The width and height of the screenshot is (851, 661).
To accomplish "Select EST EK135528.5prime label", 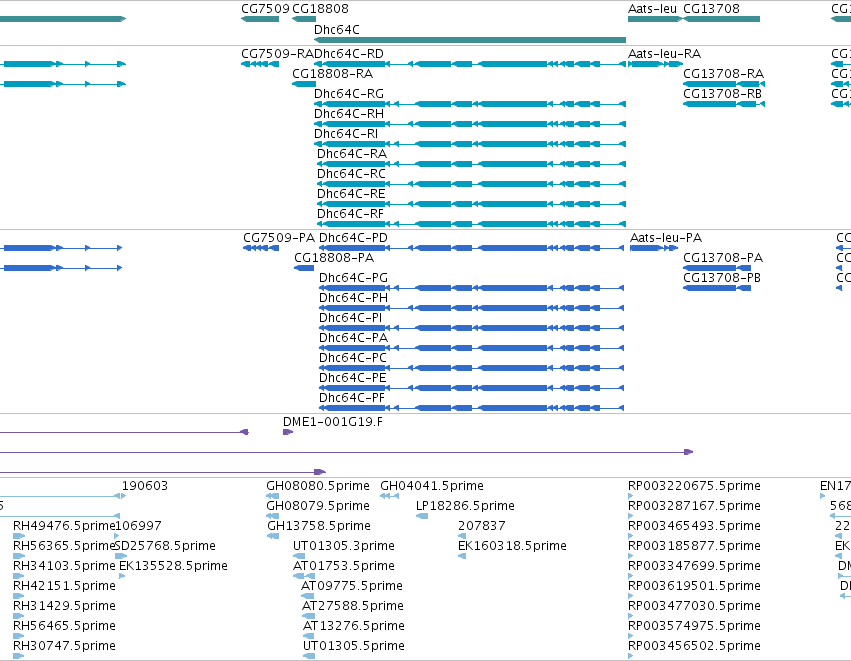I will tap(173, 566).
